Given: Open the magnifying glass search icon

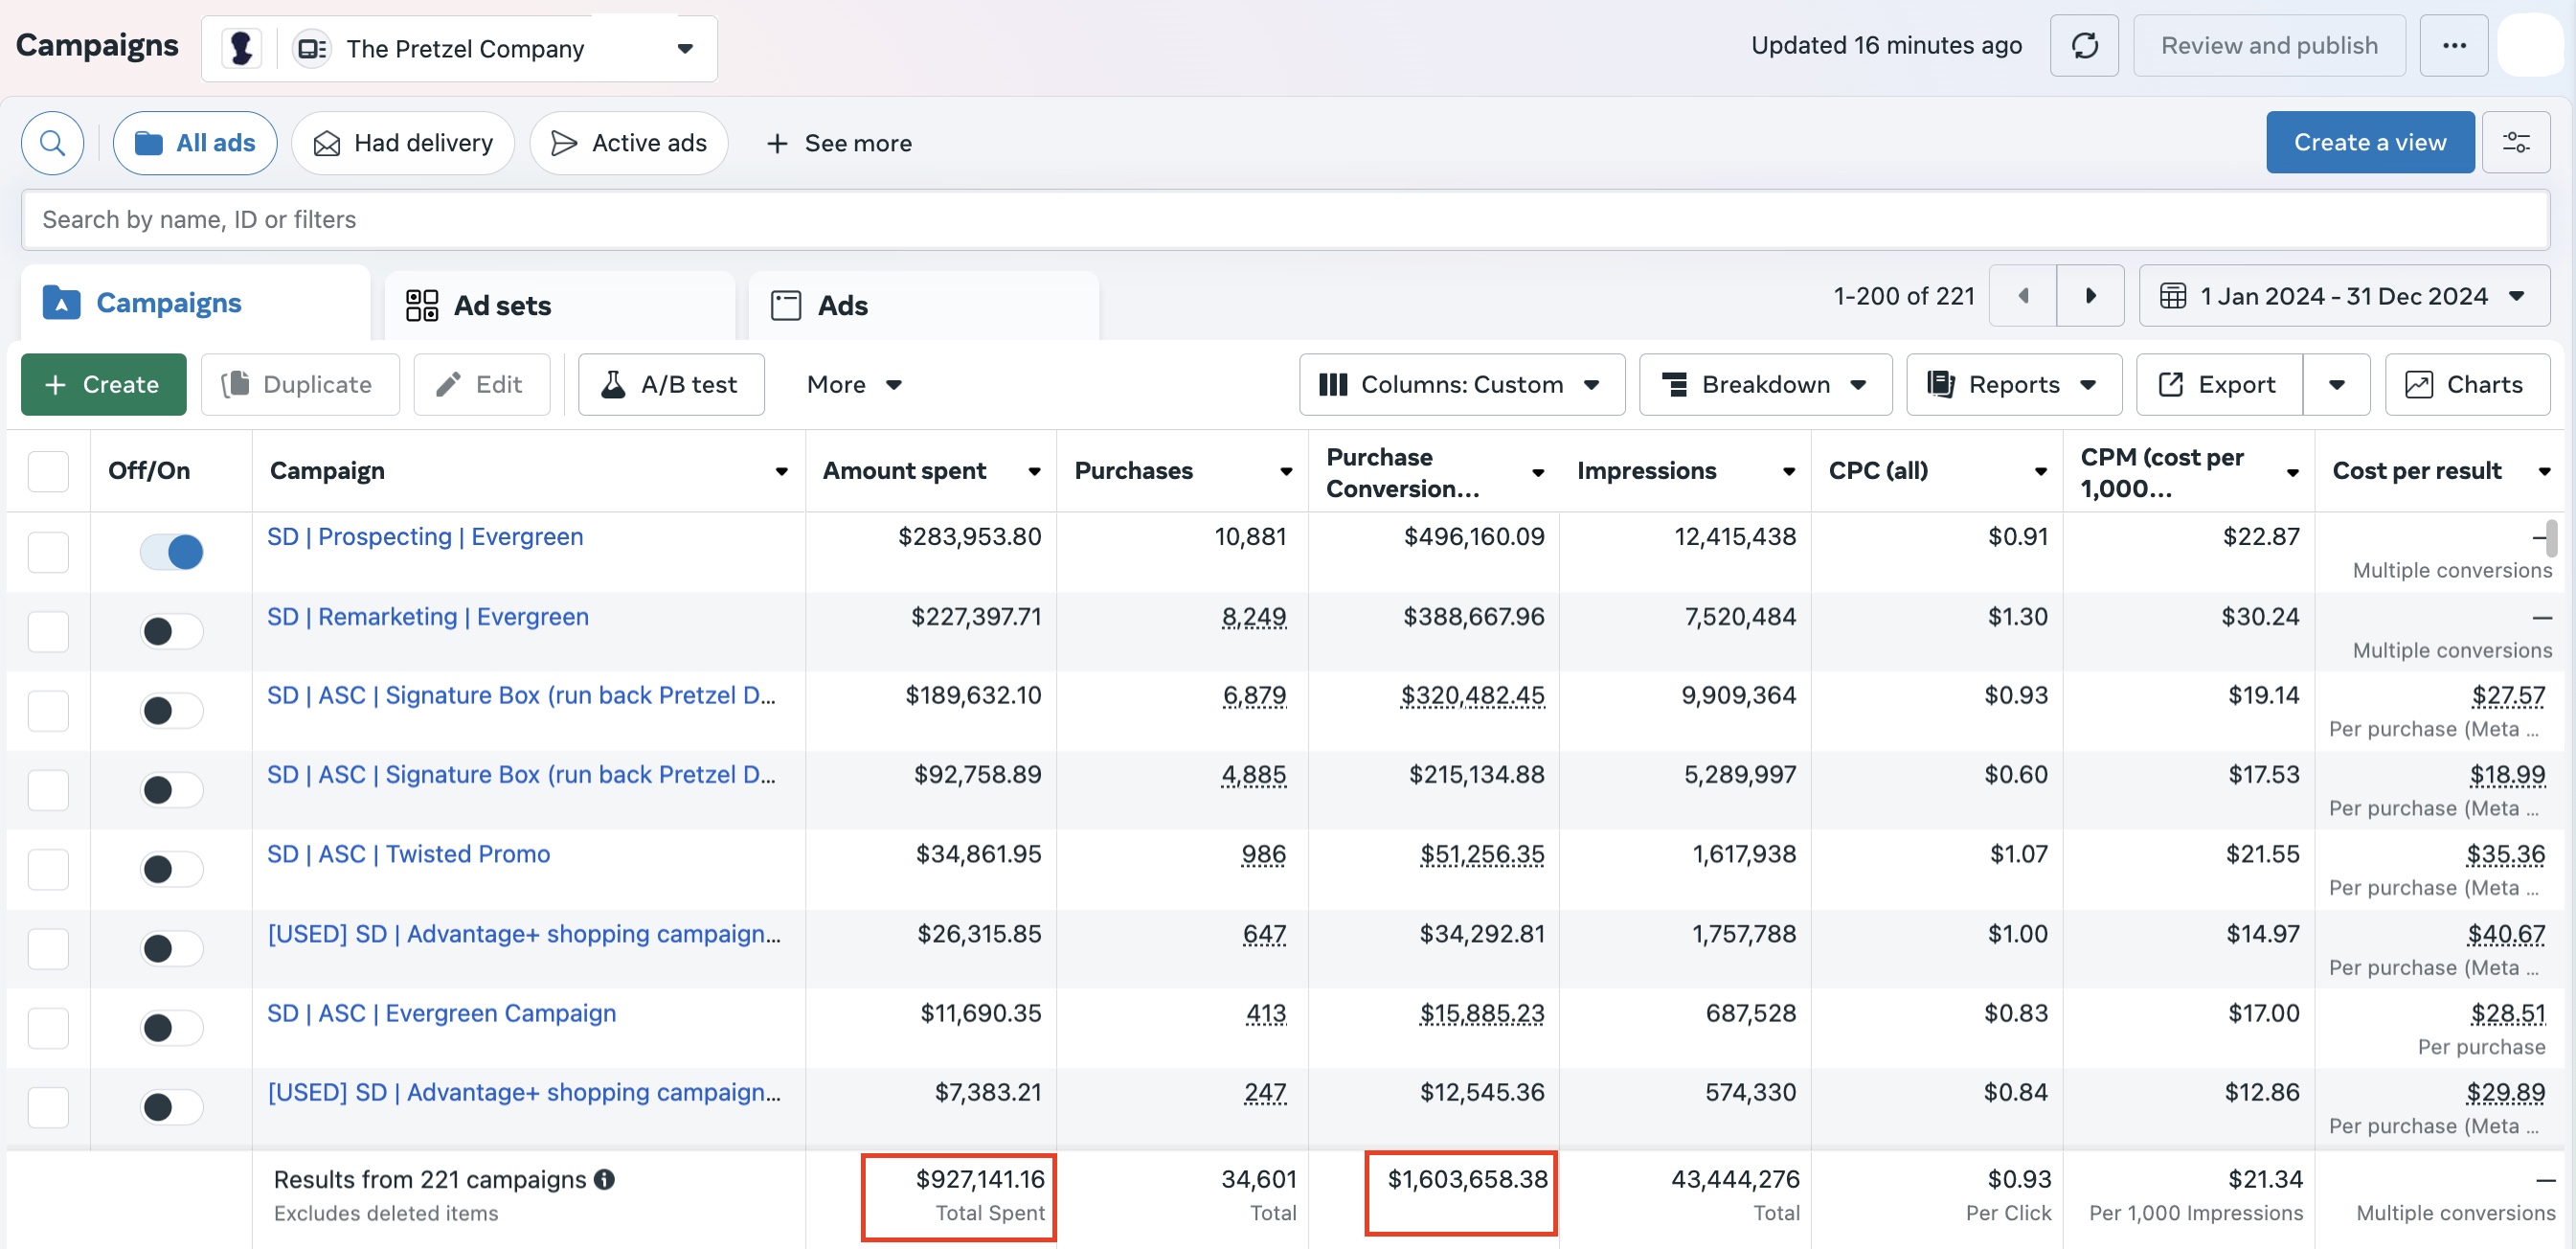Looking at the screenshot, I should (53, 143).
